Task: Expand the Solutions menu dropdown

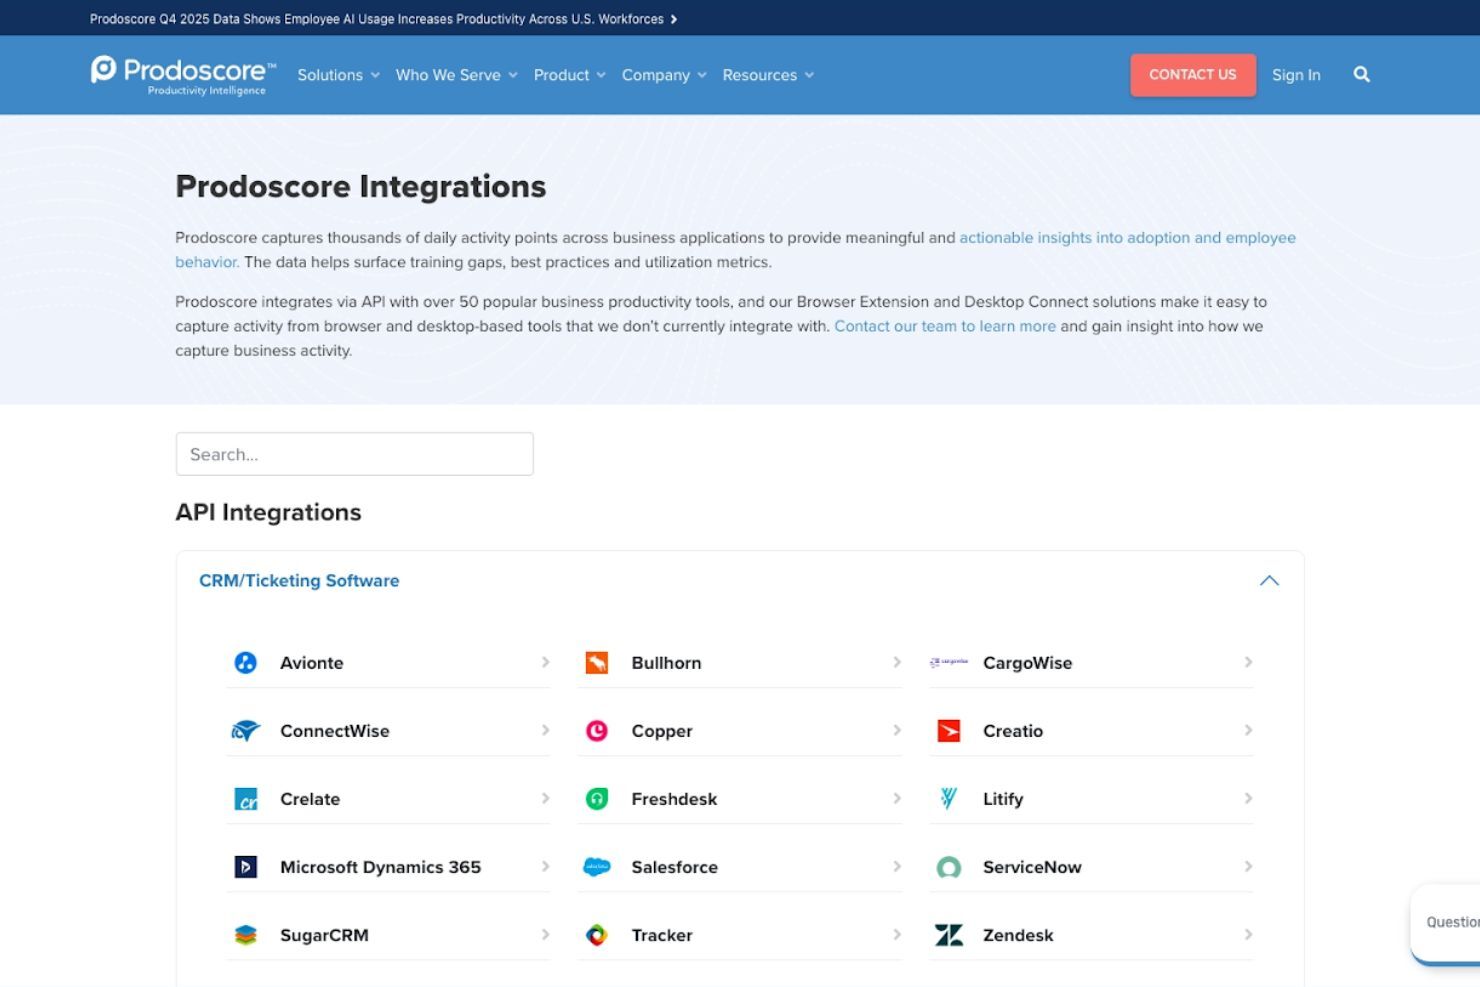Action: [x=338, y=75]
